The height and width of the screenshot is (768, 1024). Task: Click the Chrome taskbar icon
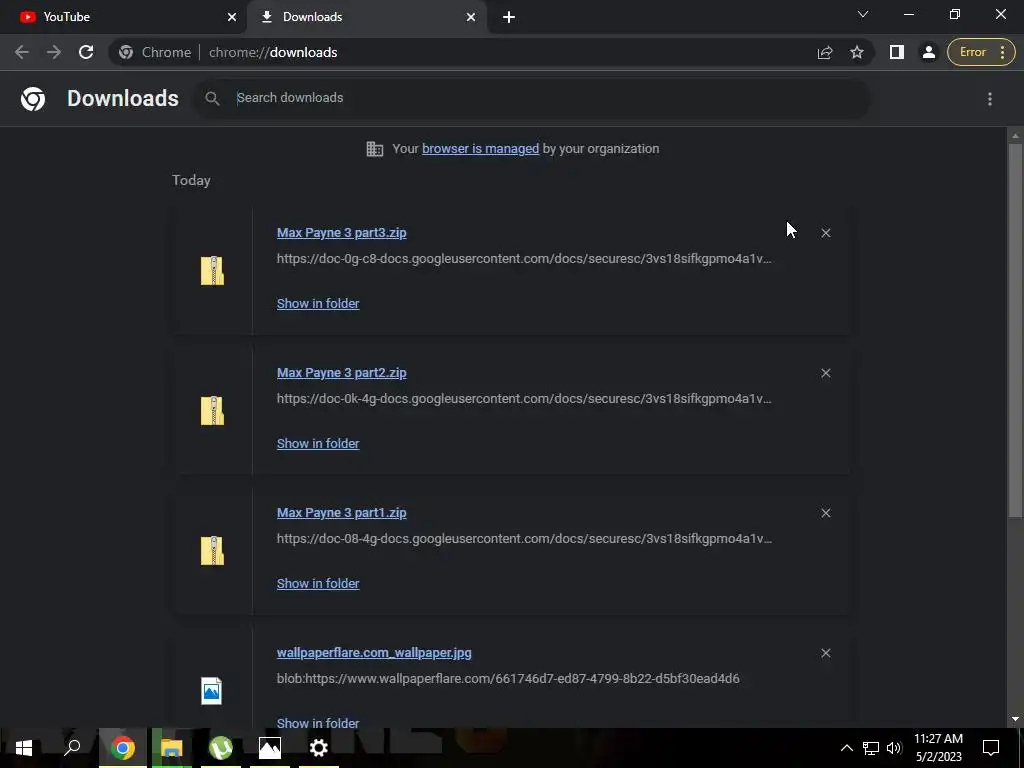(x=122, y=748)
